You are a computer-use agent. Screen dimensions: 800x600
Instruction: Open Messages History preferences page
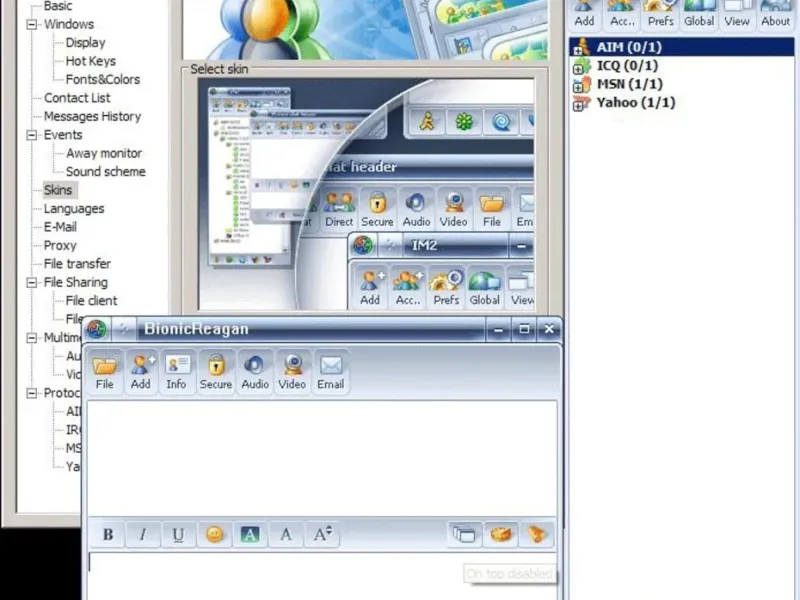pyautogui.click(x=92, y=116)
